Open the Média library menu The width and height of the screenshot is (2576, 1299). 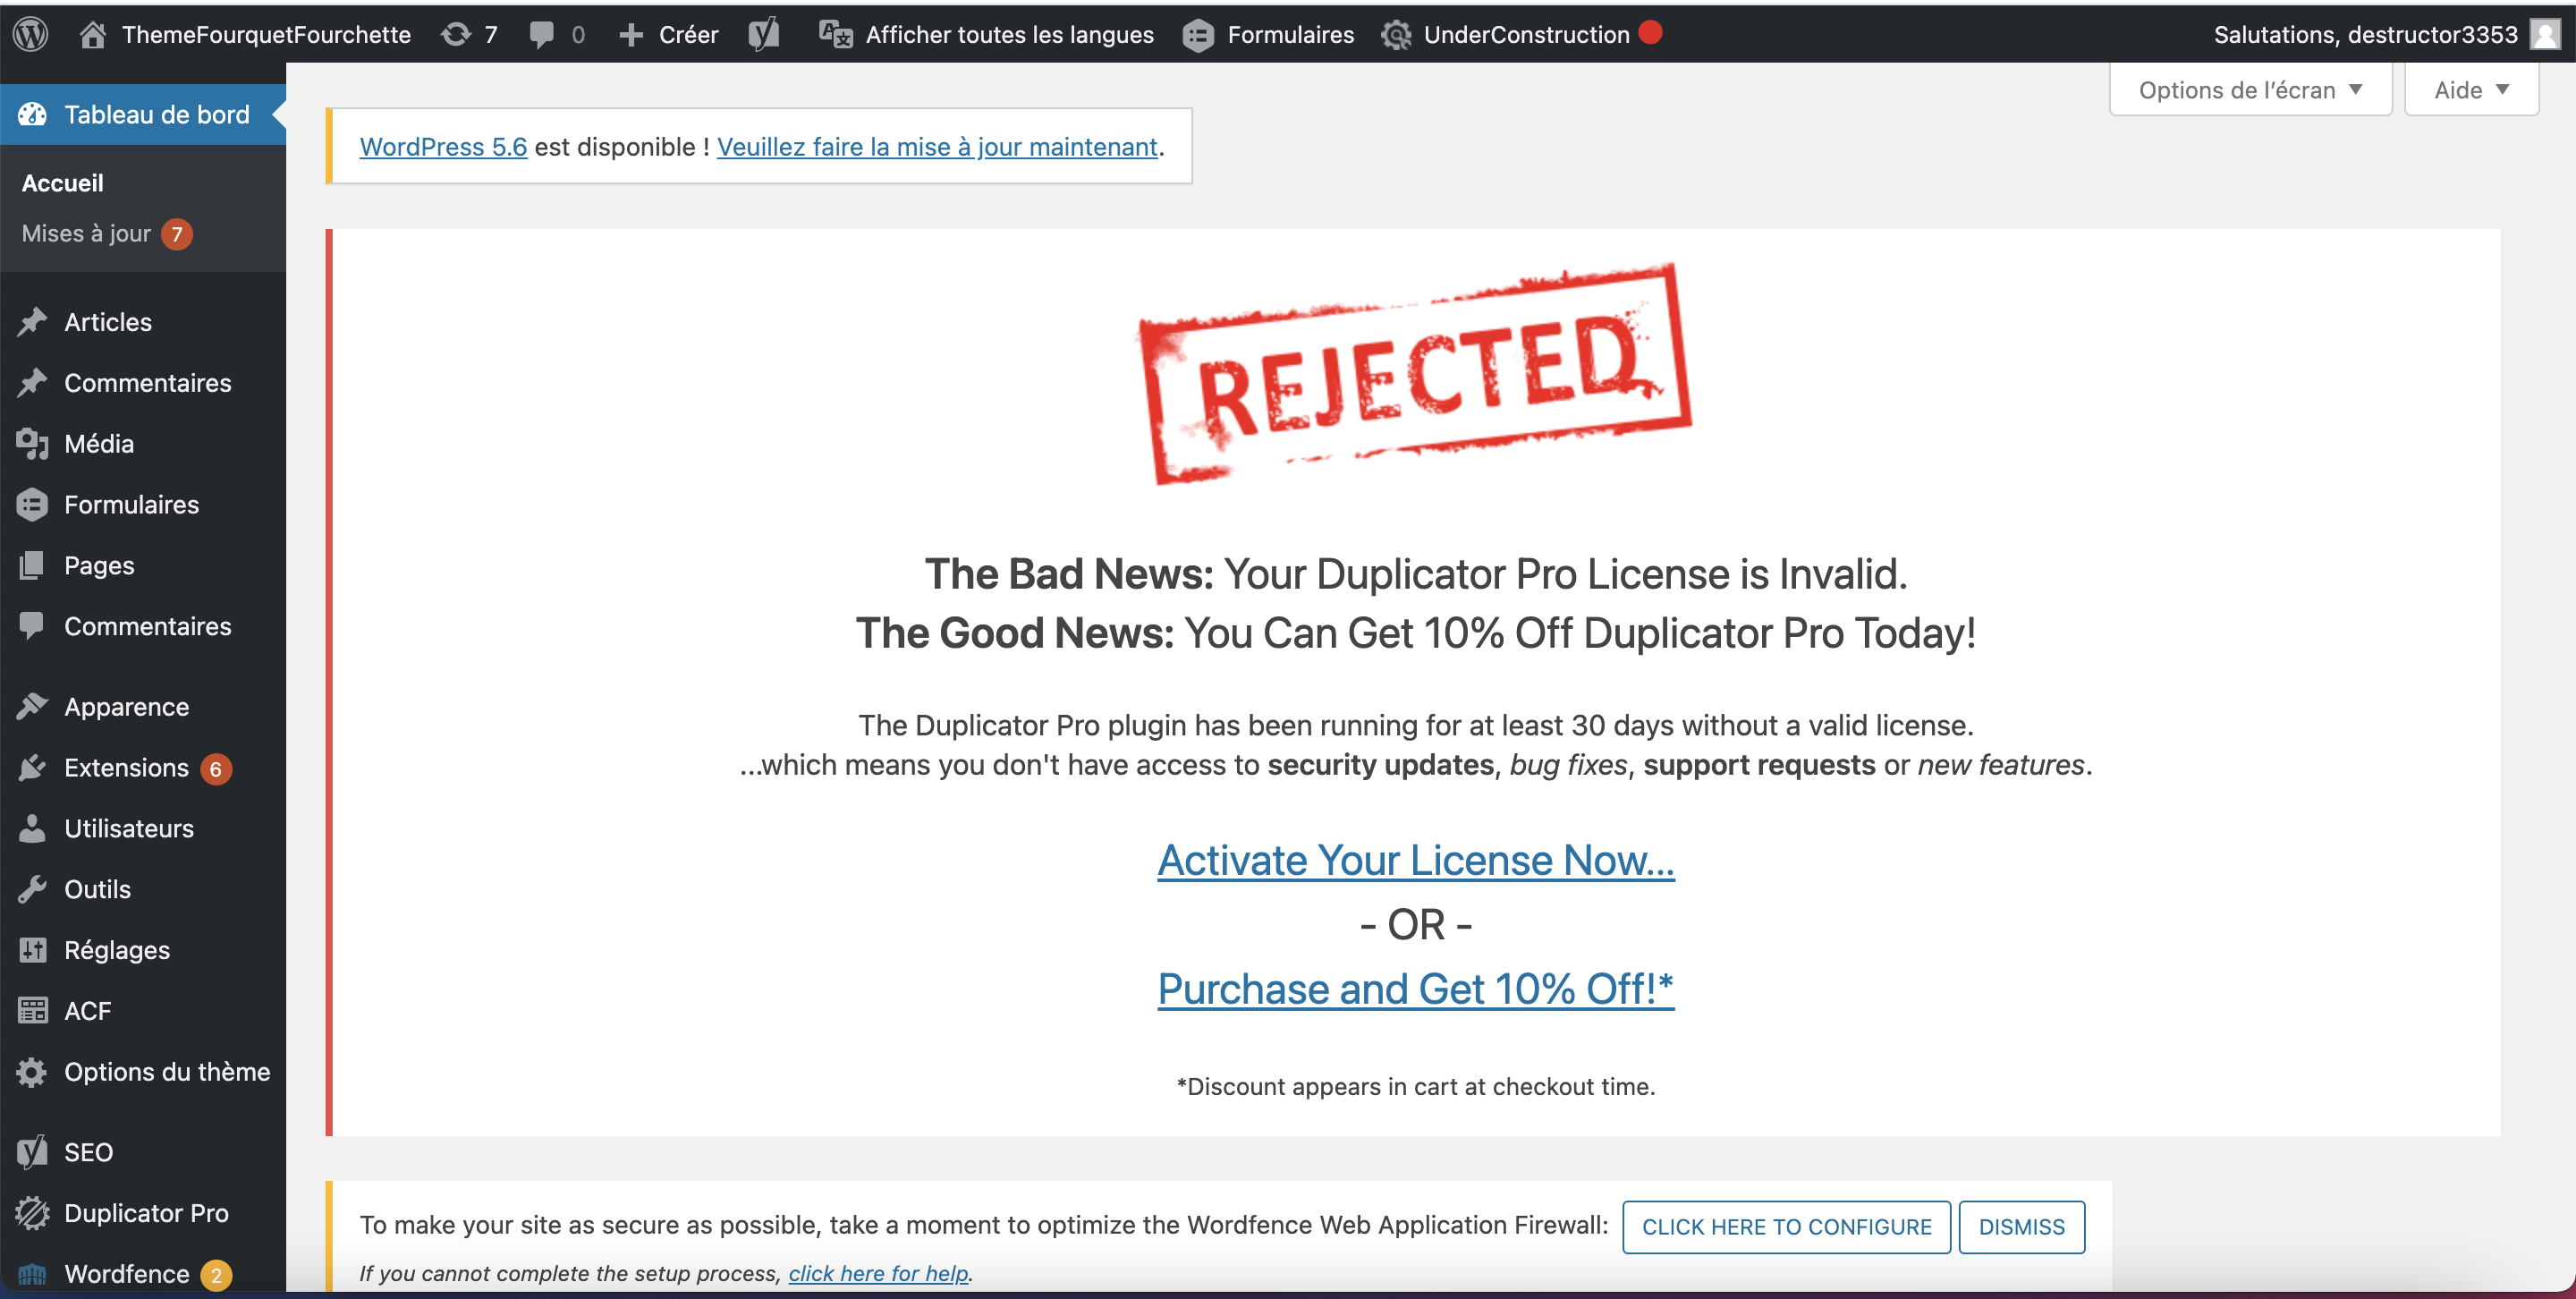pos(99,443)
